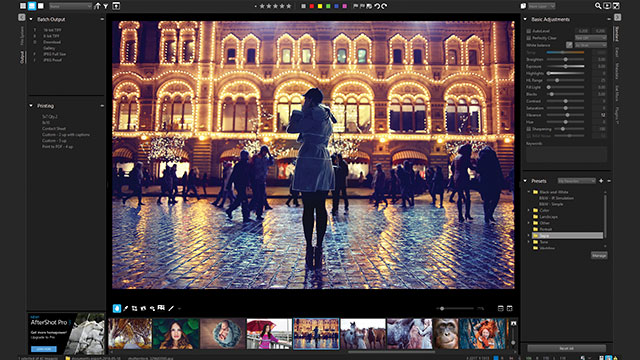640x360 pixels.
Task: Open the Standard tab in right sidebar
Action: point(617,34)
